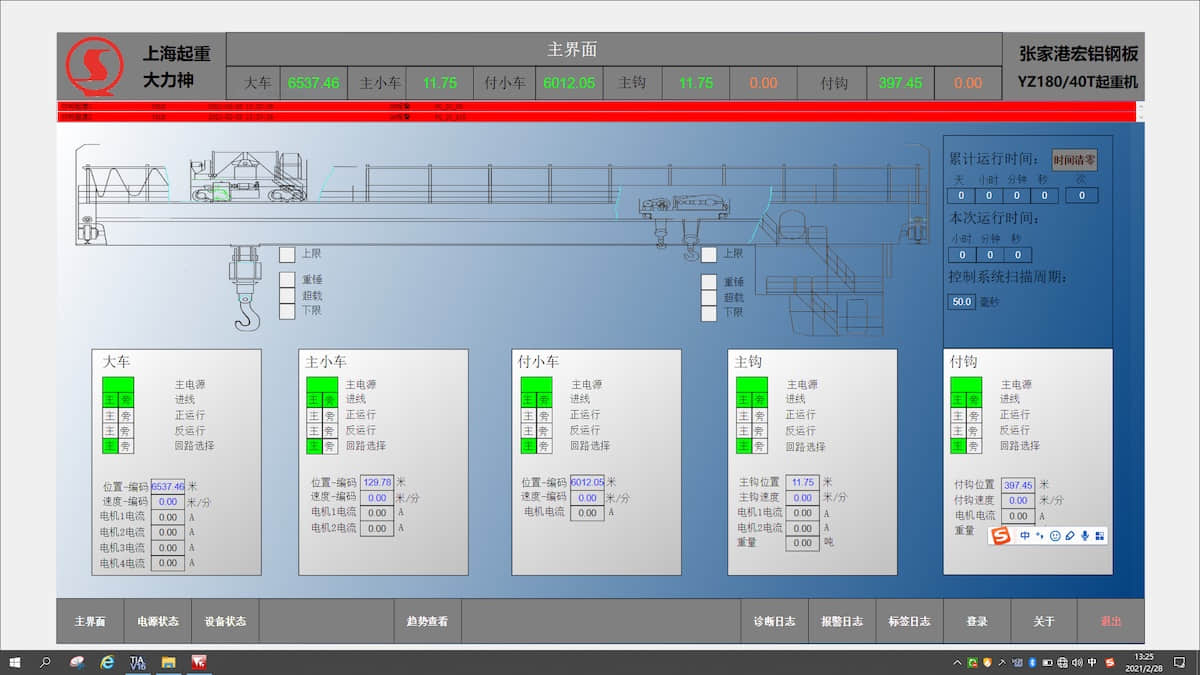
Task: Click right hook 下限 indicator box
Action: point(709,313)
